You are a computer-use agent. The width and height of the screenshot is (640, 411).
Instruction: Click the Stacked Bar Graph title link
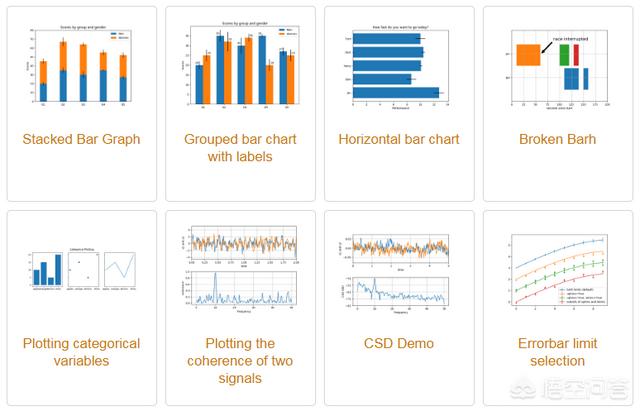(81, 139)
